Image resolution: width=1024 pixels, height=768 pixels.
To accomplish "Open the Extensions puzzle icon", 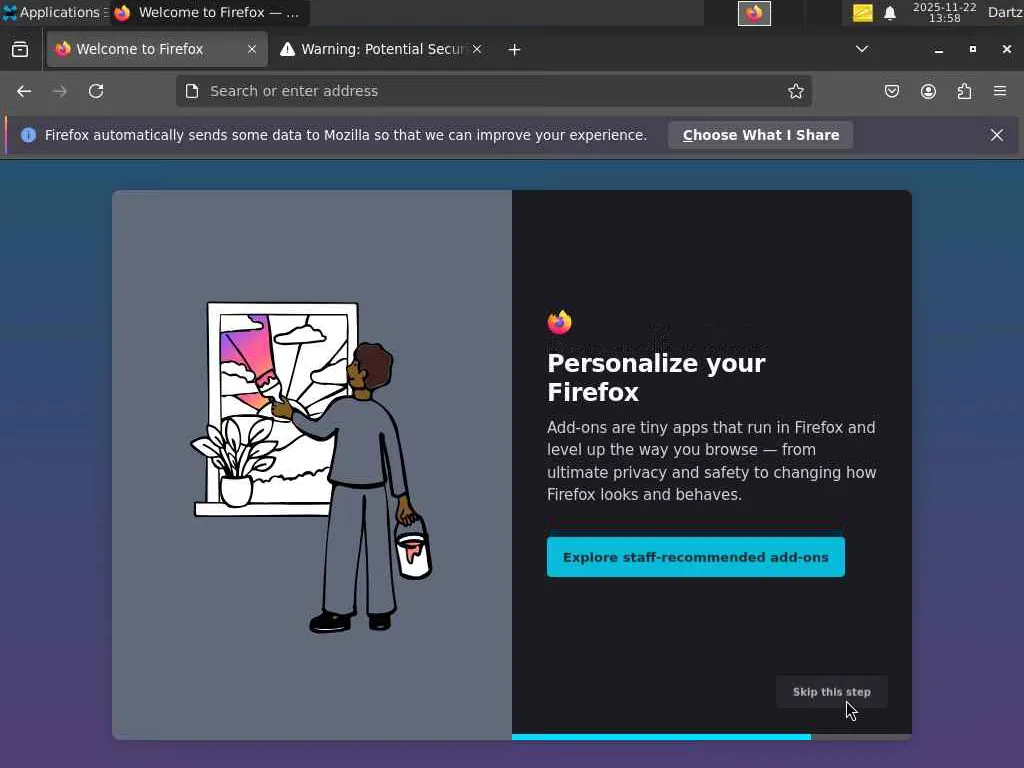I will pyautogui.click(x=965, y=91).
